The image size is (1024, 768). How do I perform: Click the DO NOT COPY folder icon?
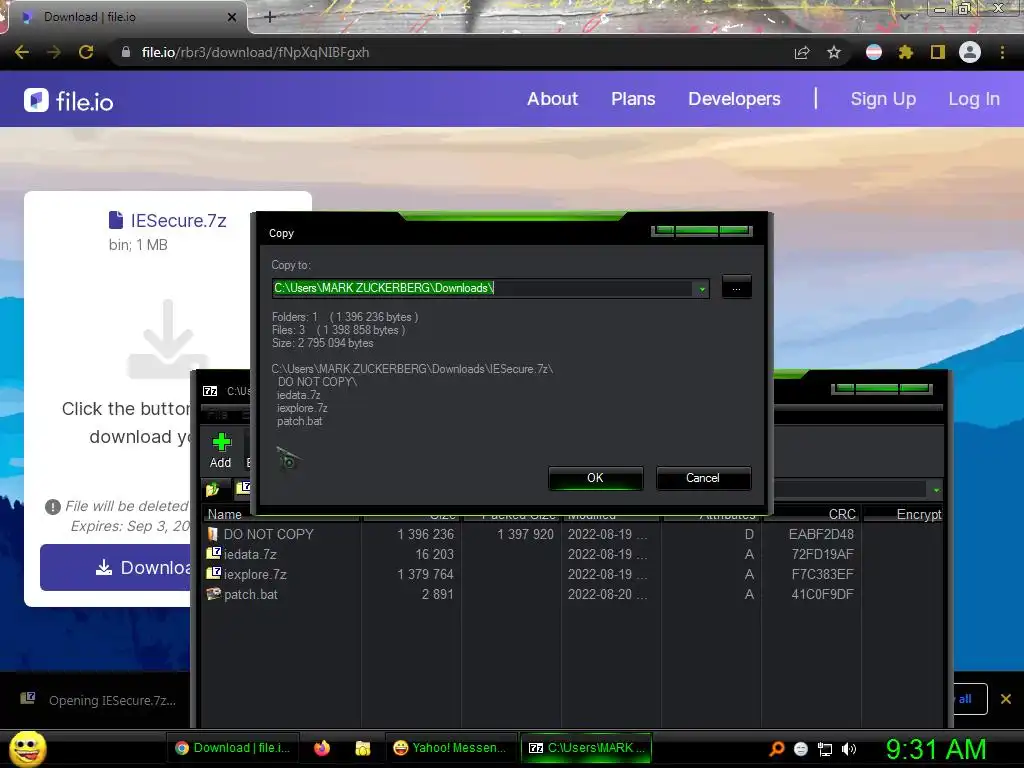click(x=213, y=534)
